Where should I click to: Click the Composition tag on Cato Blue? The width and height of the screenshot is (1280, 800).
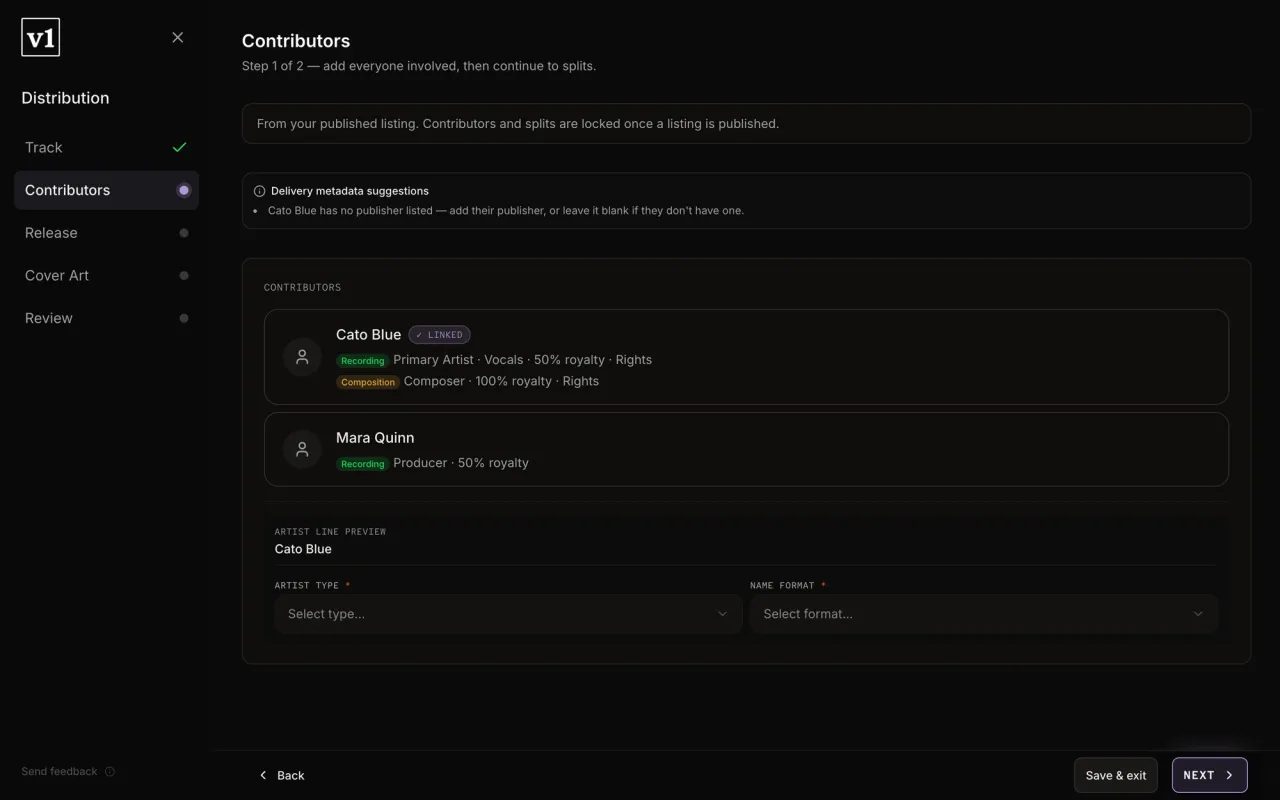pos(367,382)
